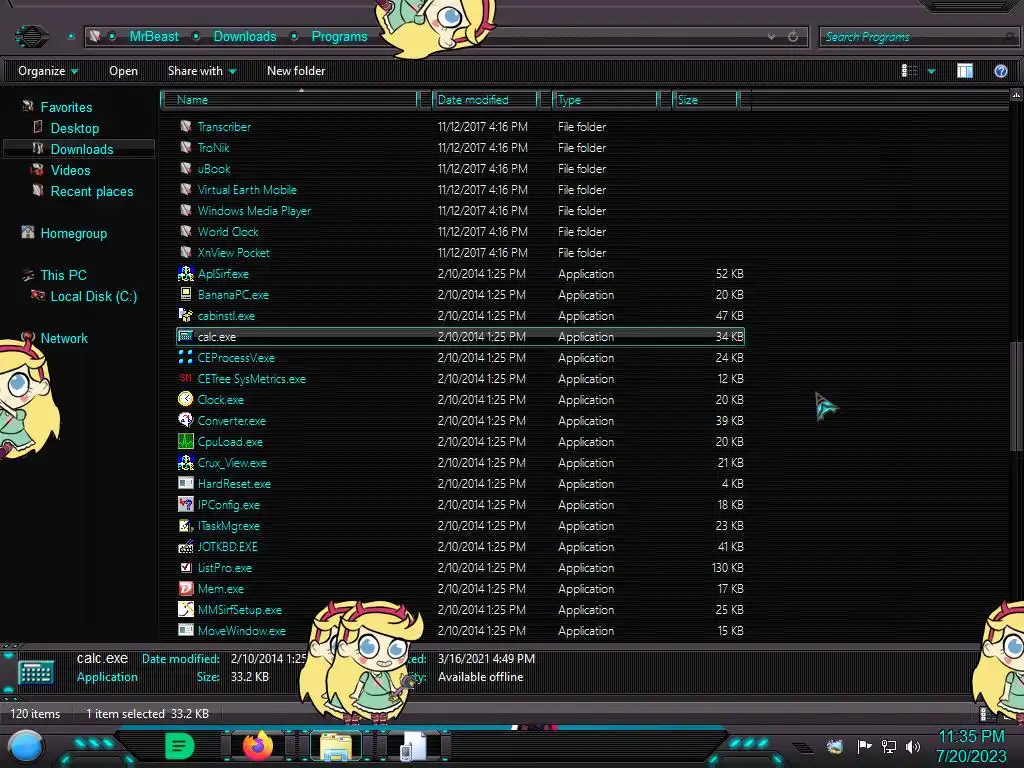
Task: Click the IPConfig.exe file icon
Action: (185, 504)
